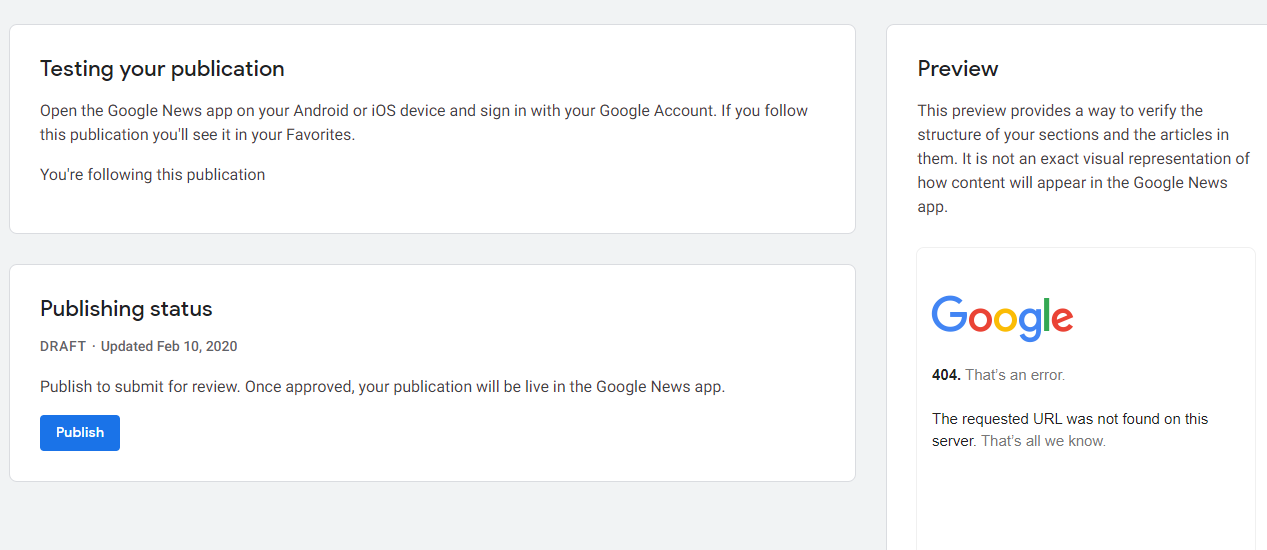This screenshot has width=1267, height=550.
Task: Select the 'Testing your publication' heading
Action: [162, 69]
